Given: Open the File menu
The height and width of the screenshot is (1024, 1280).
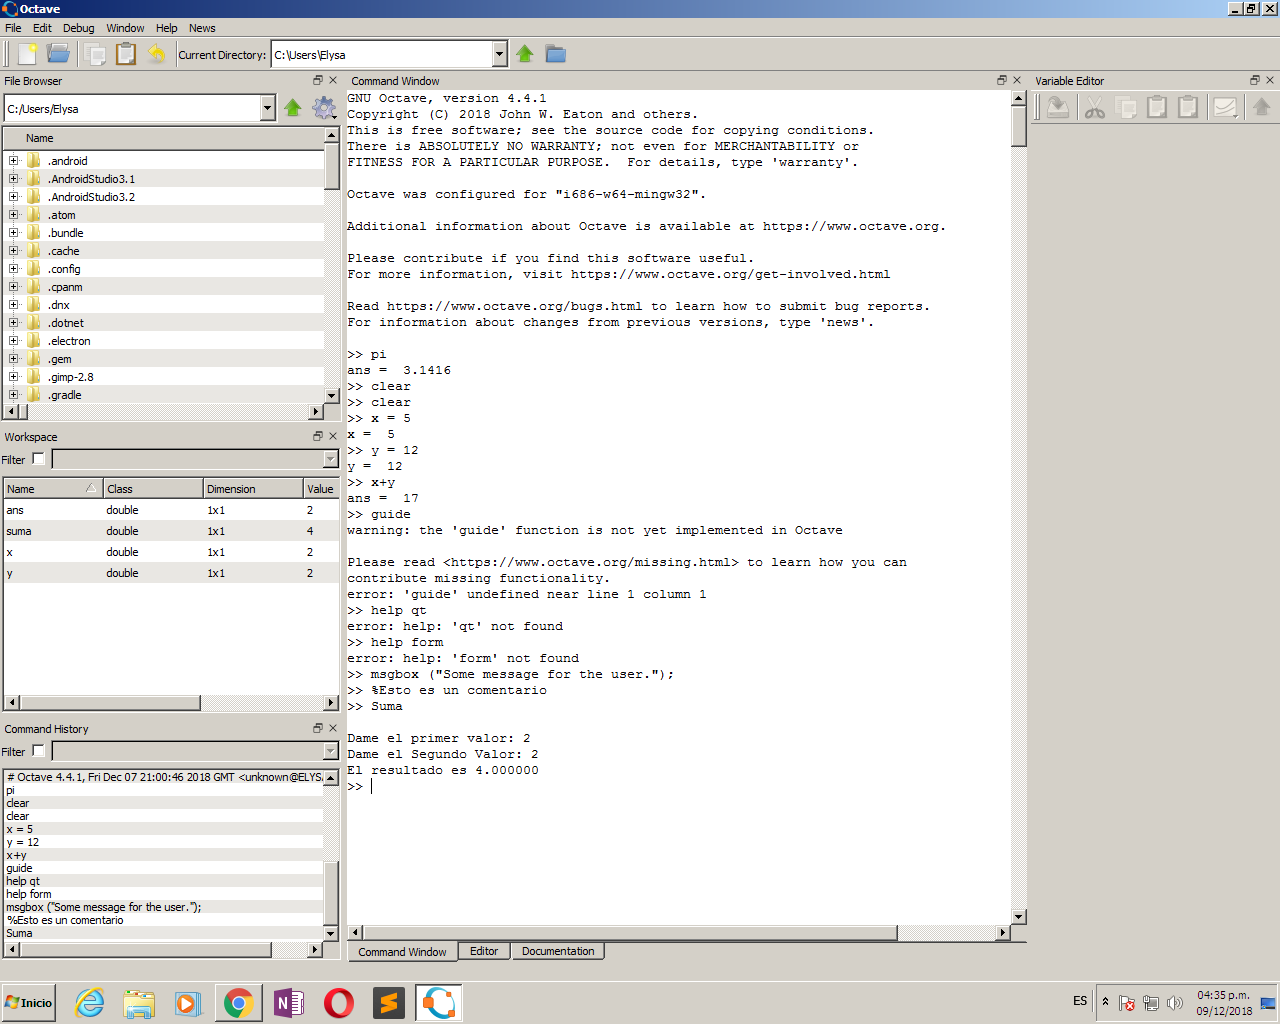Looking at the screenshot, I should tap(13, 28).
